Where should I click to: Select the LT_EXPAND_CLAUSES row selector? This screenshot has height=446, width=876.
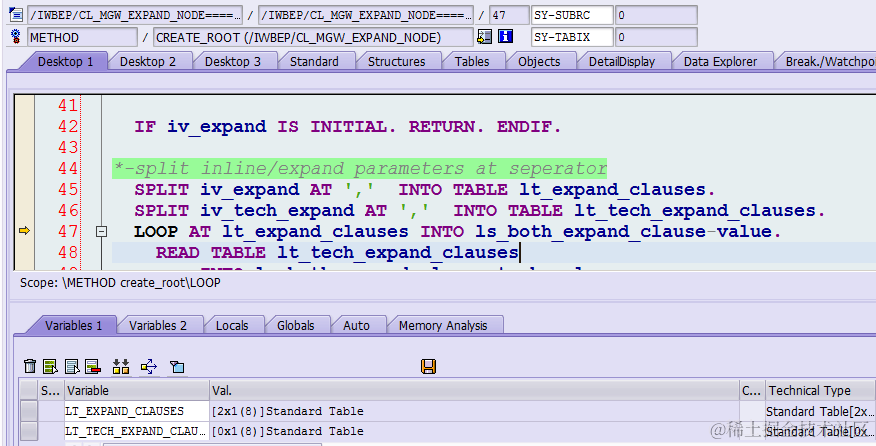coord(28,411)
